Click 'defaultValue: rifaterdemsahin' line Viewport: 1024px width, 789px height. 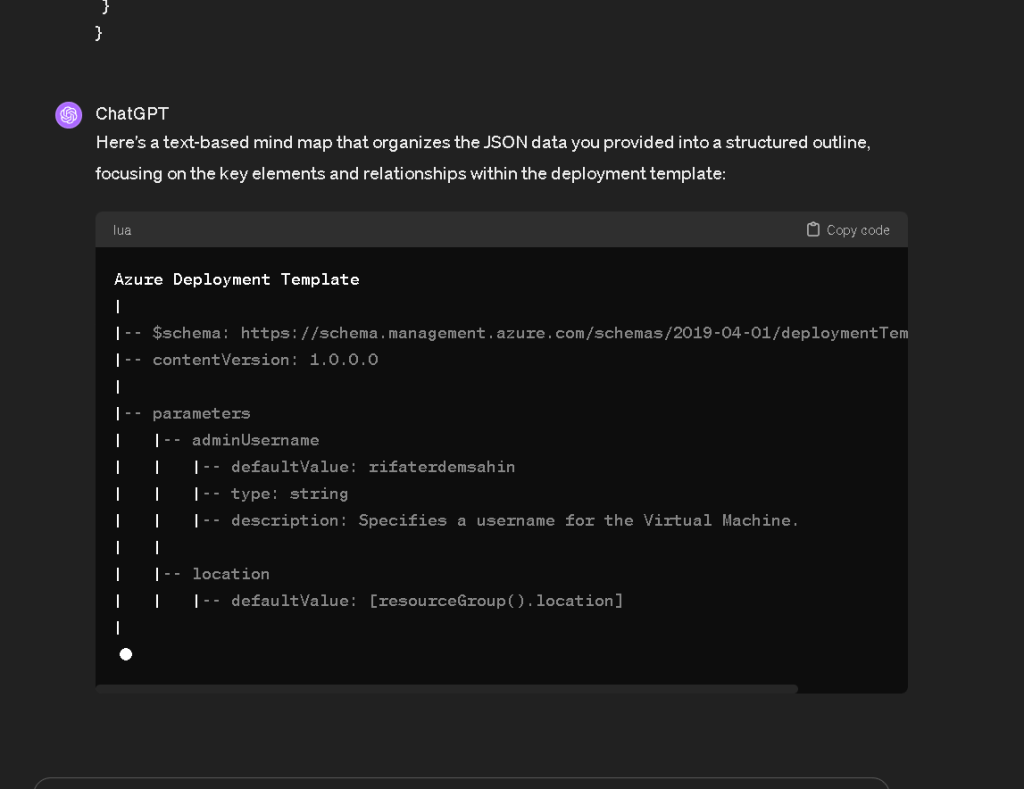pyautogui.click(x=354, y=467)
